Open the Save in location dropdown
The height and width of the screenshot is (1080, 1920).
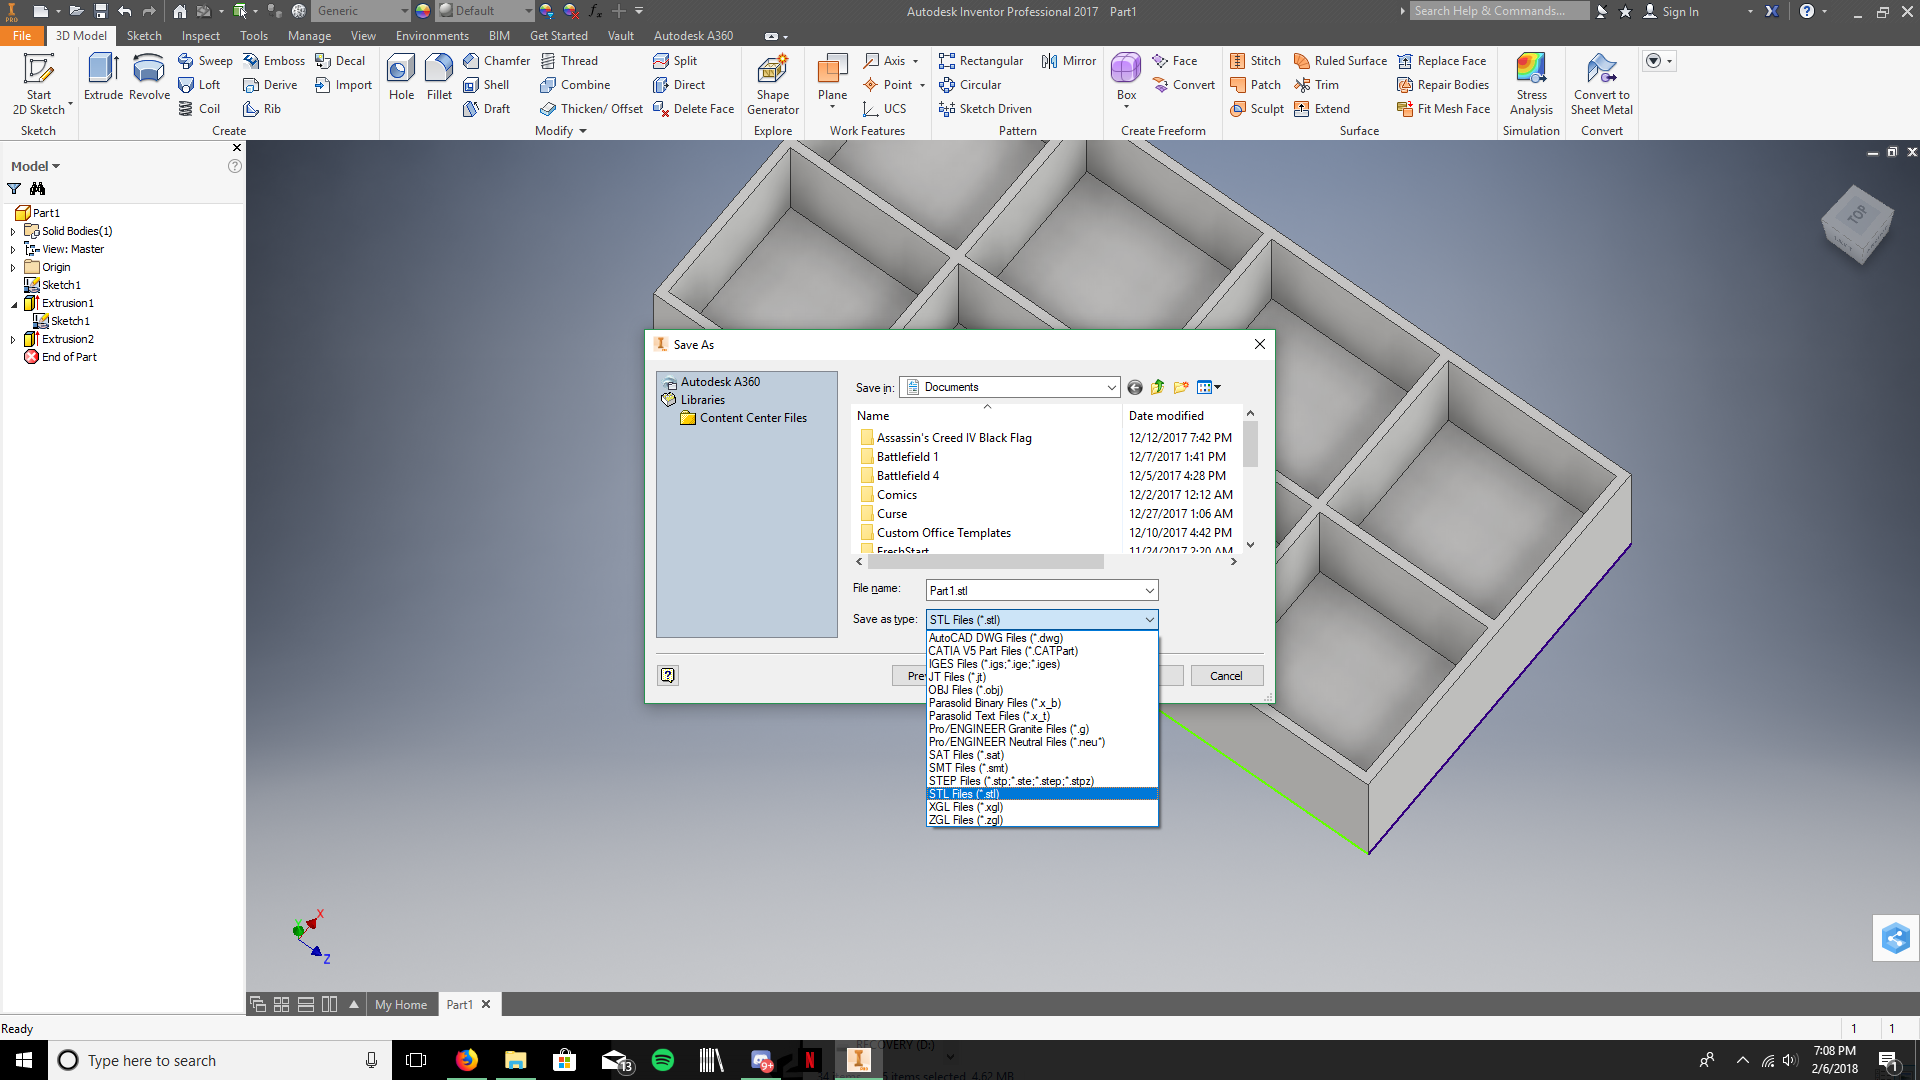click(1111, 388)
